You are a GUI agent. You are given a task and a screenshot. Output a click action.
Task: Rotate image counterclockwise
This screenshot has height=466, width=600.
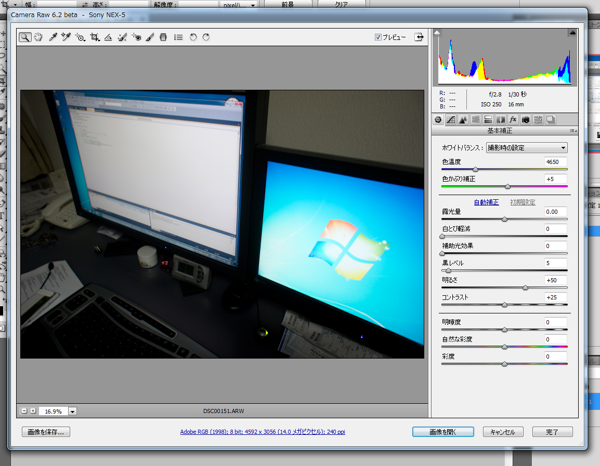(x=193, y=37)
